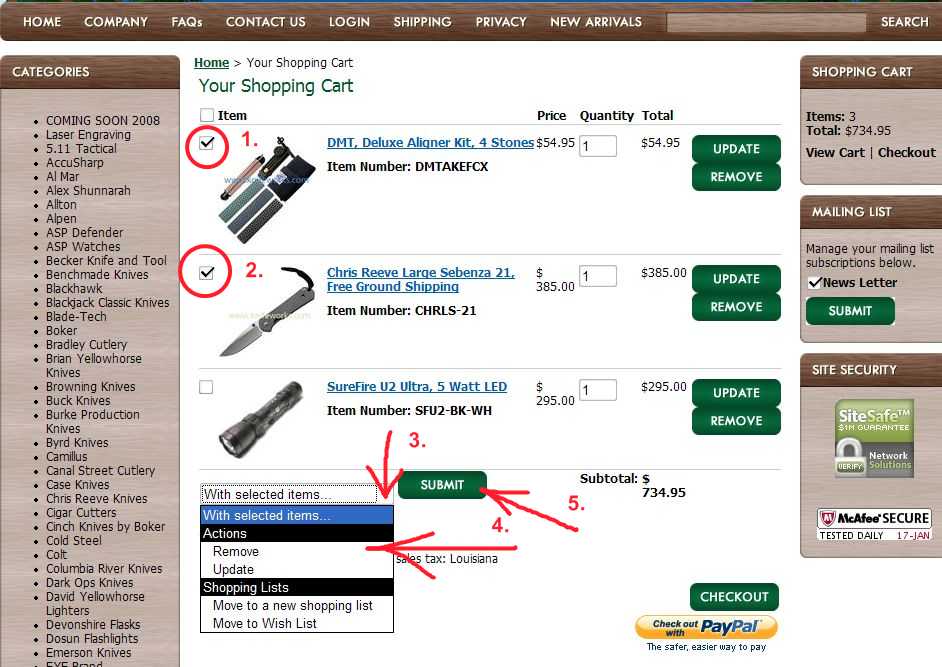Click the McAfee Secure badge
942x667 pixels.
tap(874, 525)
